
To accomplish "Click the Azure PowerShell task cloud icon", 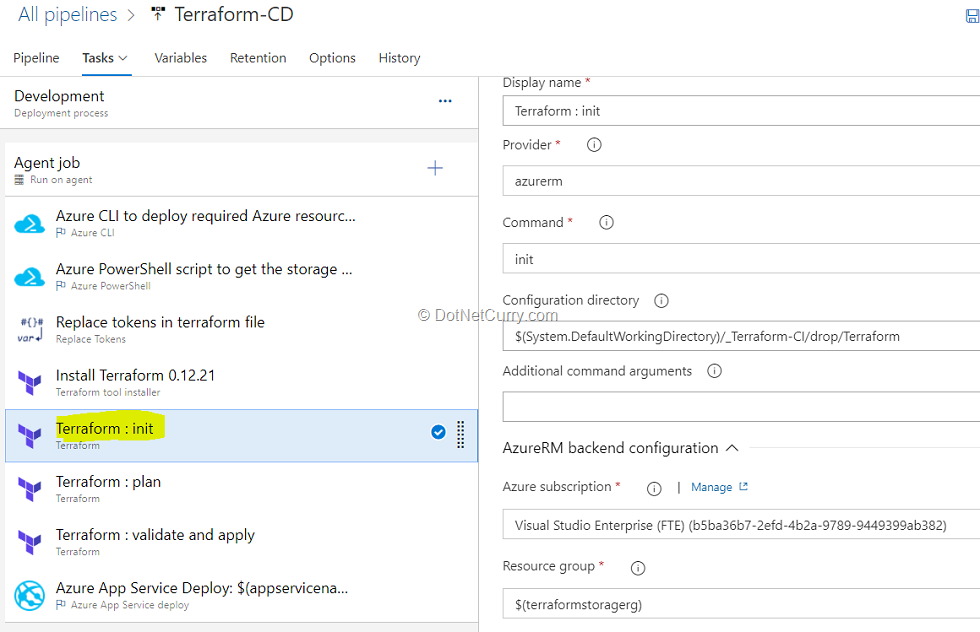I will click(29, 277).
